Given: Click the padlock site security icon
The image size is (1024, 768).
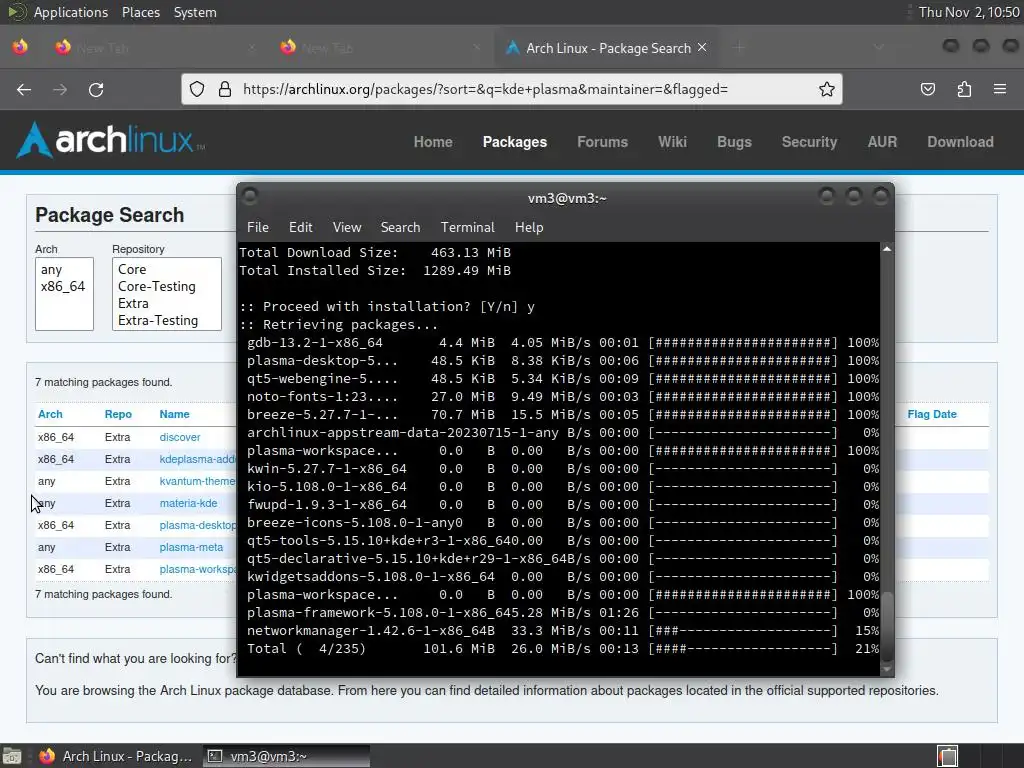Looking at the screenshot, I should coord(225,89).
